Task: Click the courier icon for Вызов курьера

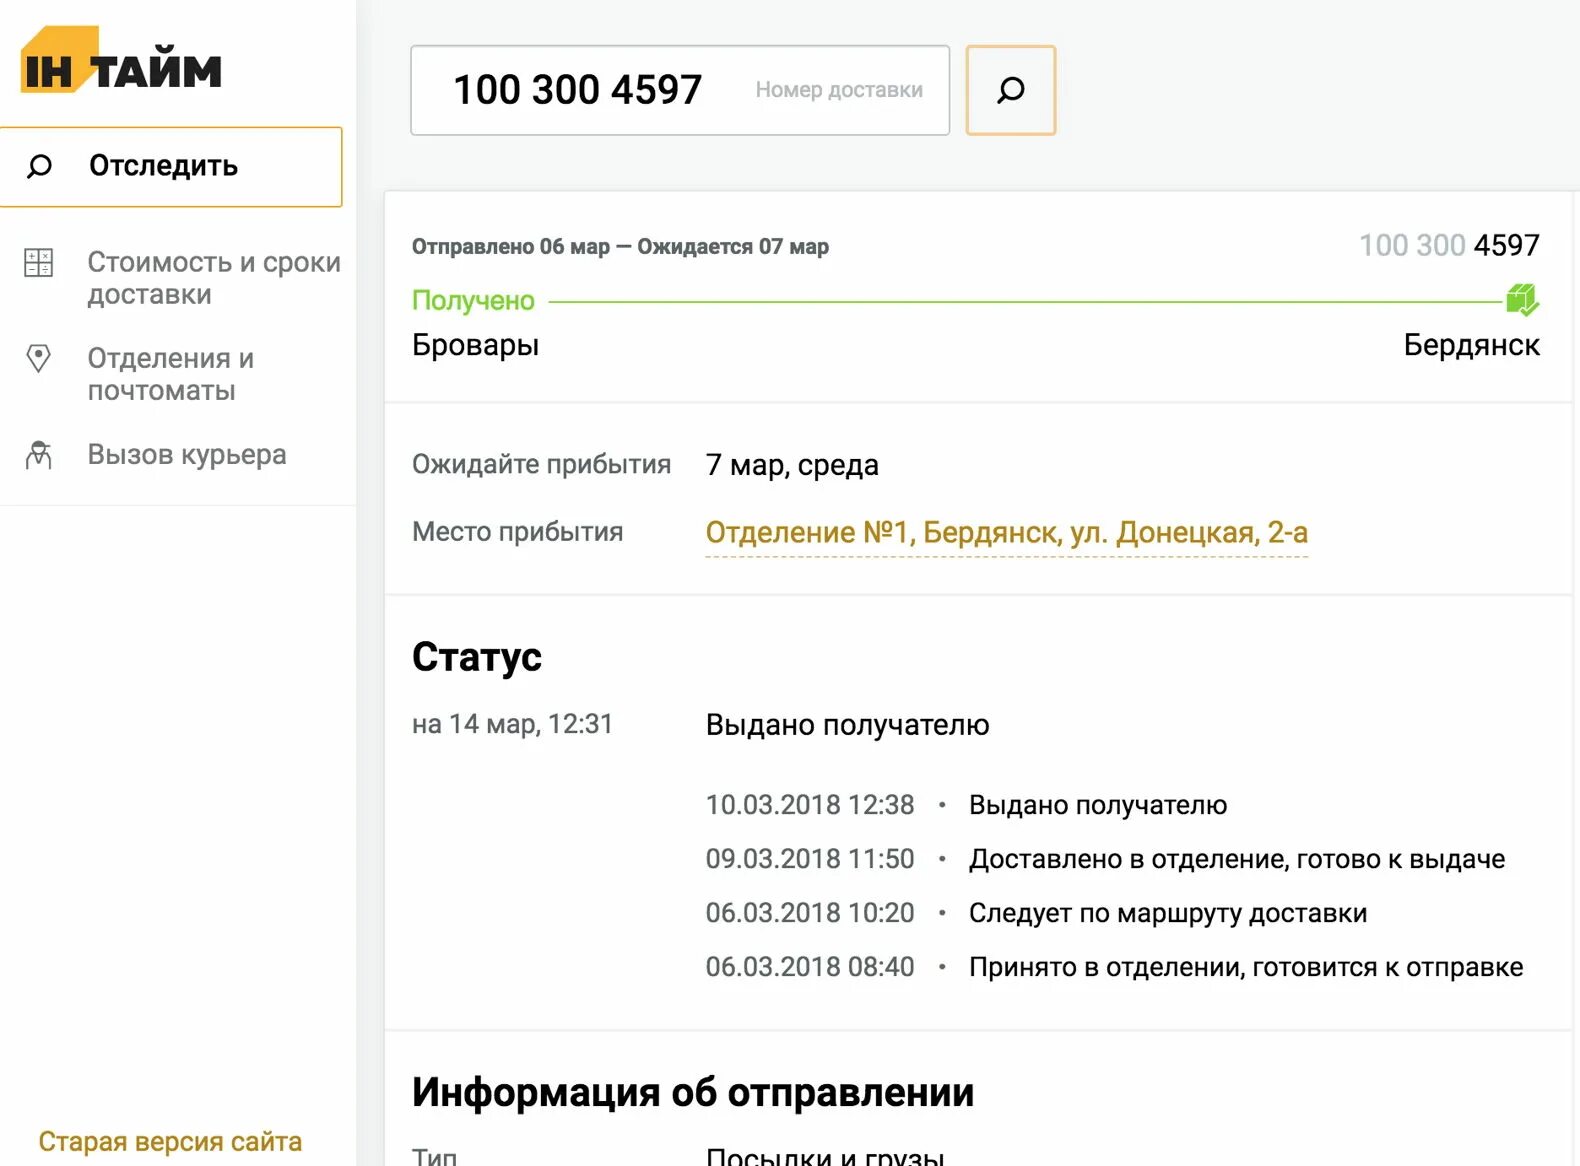Action: tap(39, 455)
